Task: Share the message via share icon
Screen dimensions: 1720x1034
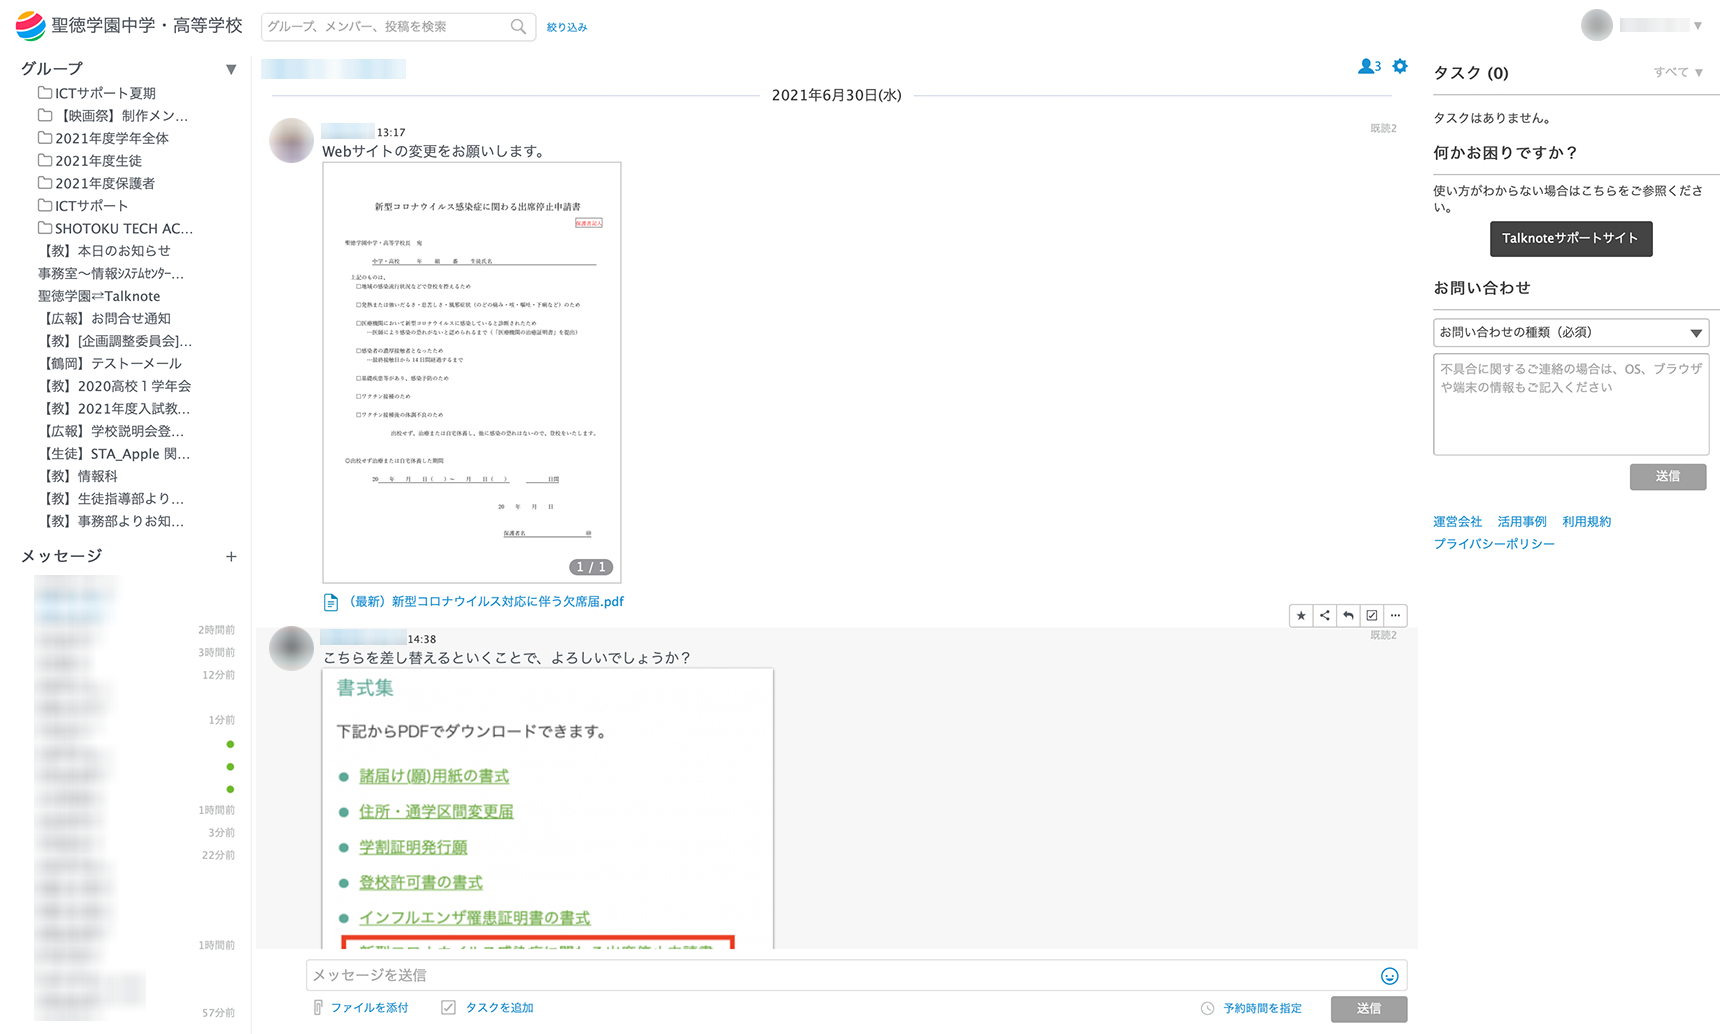Action: 1325,615
